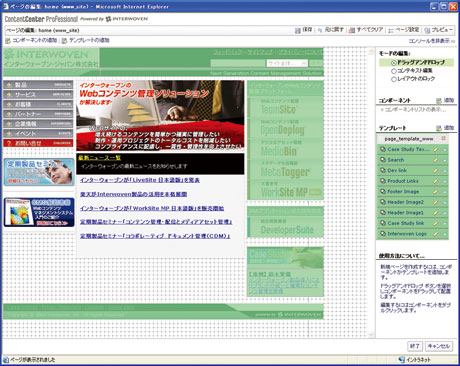Click the プレビュー (Preview) toolbar icon
The image size is (460, 366).
coord(427,30)
